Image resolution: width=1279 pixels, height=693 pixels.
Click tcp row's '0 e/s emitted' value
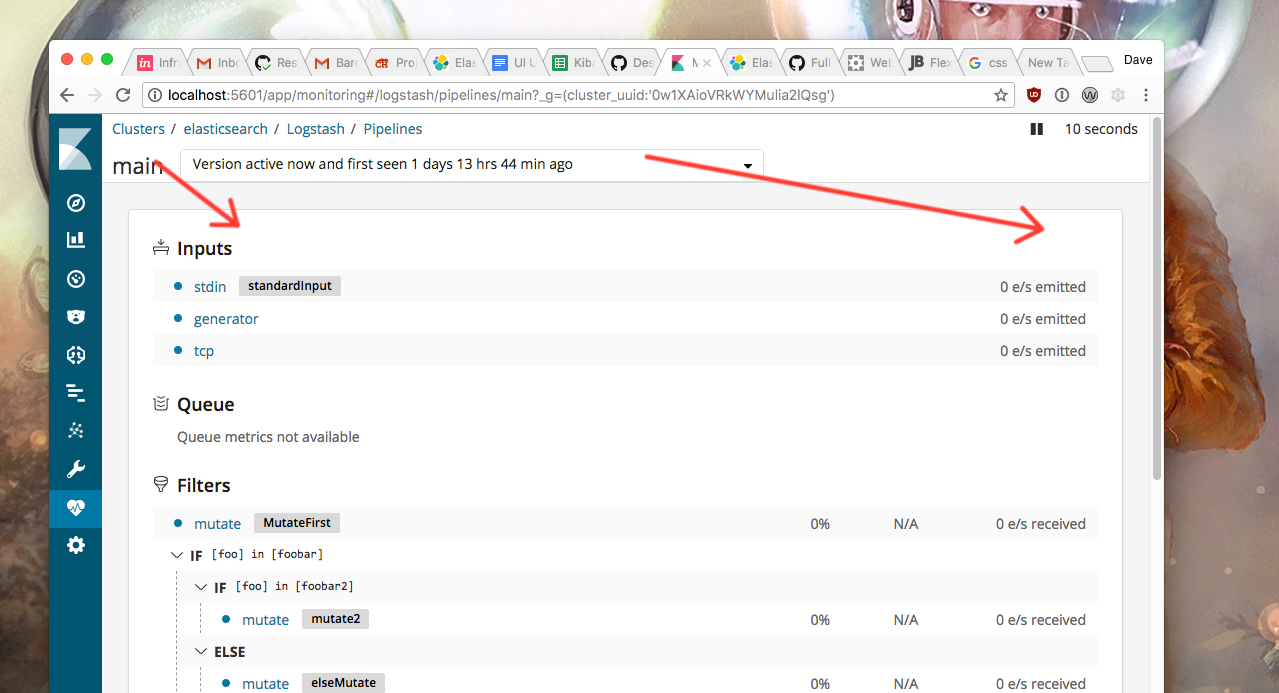click(1043, 351)
